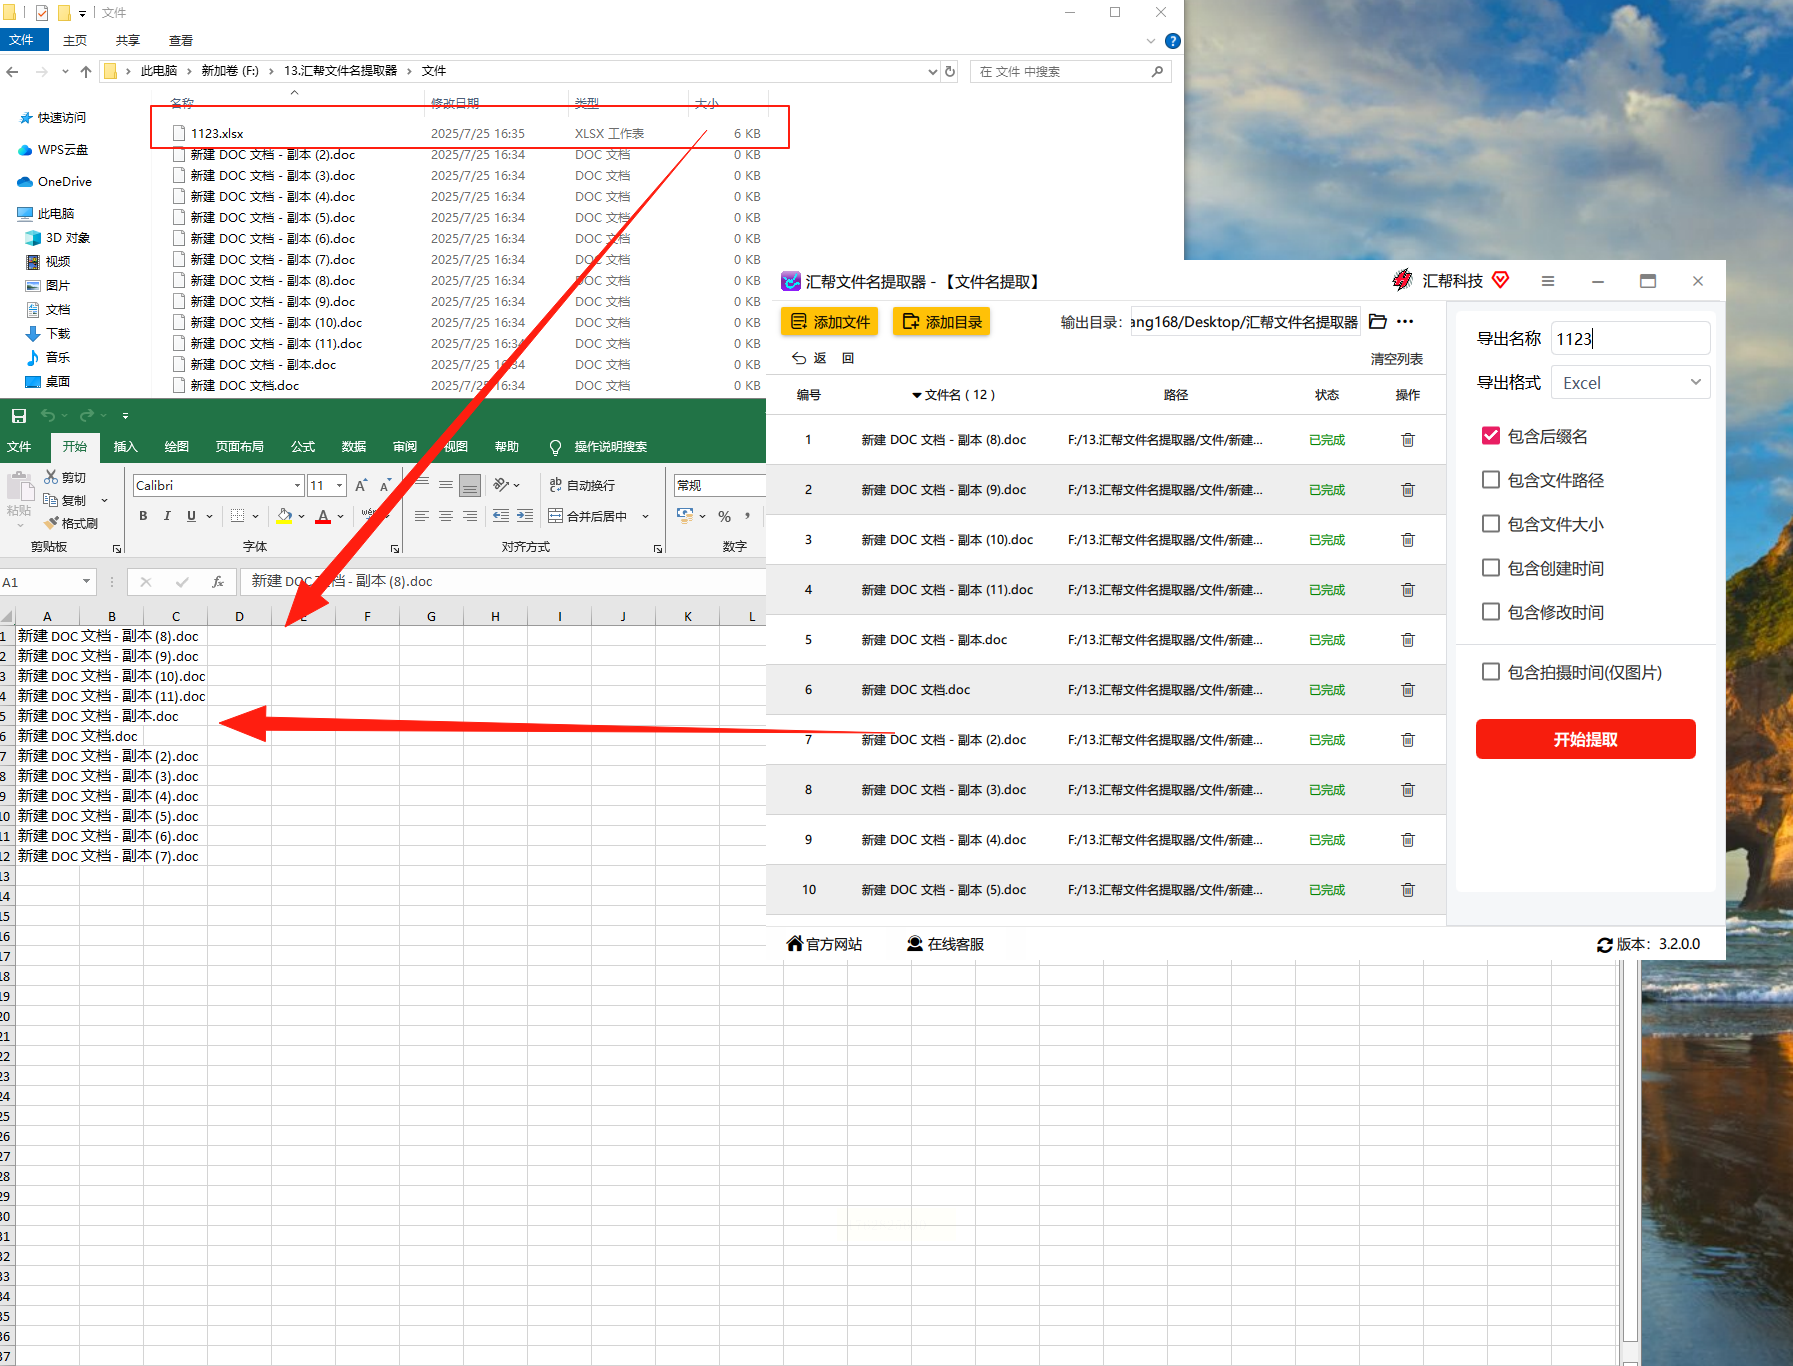Click the Excel save icon
1793x1366 pixels.
pos(18,415)
